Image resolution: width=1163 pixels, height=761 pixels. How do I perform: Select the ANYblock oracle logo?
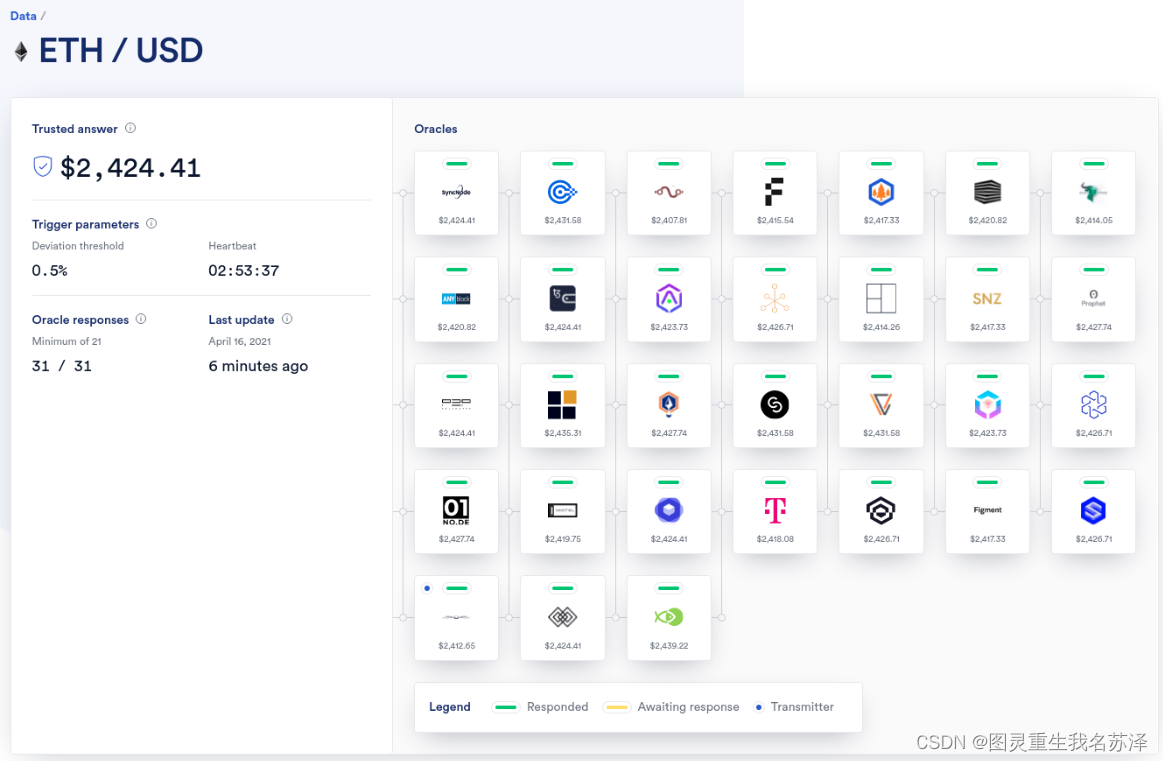coord(456,299)
